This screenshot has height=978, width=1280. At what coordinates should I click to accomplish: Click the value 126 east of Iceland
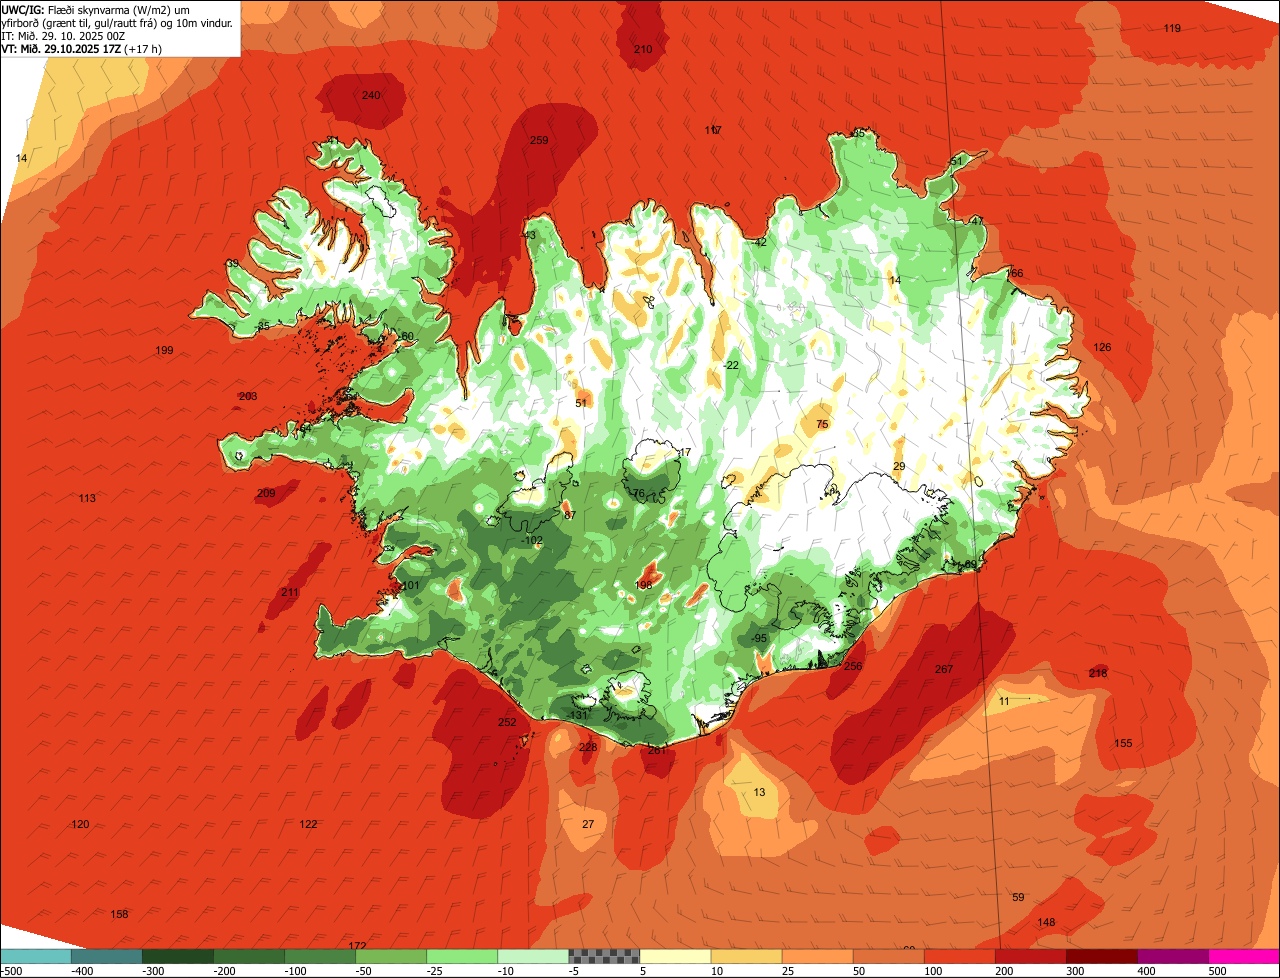1102,347
